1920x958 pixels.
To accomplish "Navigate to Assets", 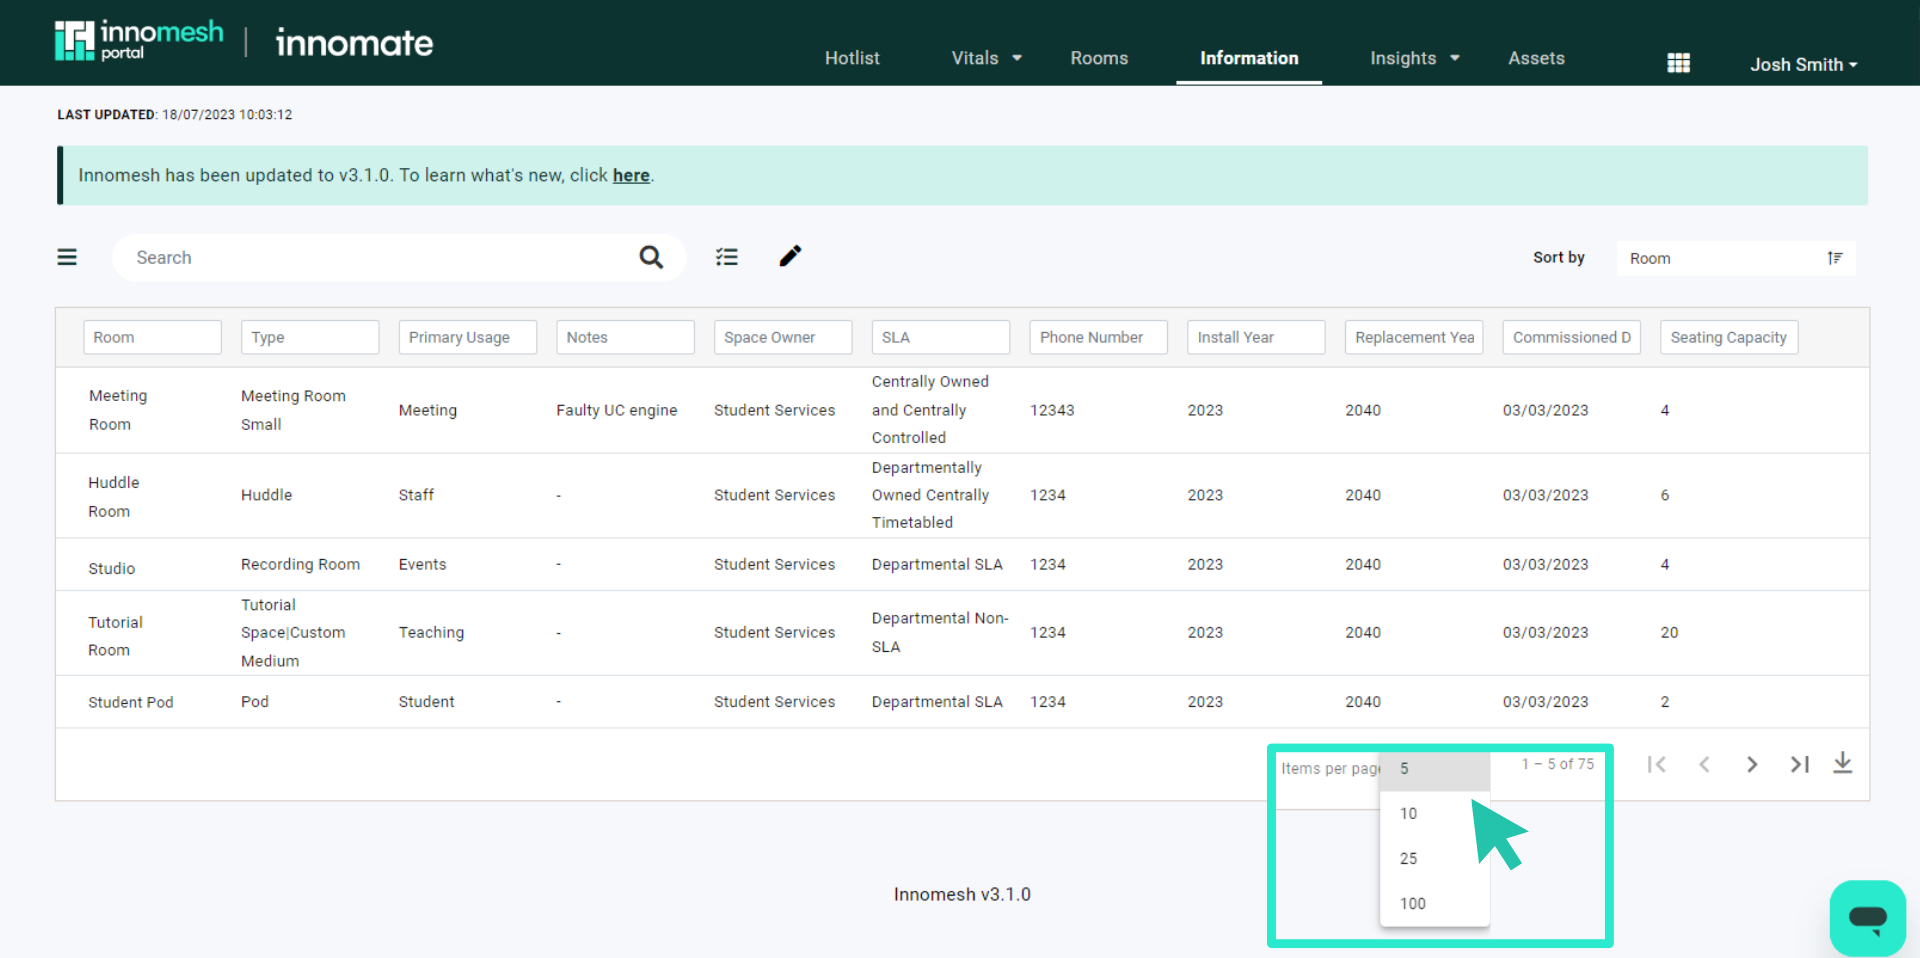I will pyautogui.click(x=1536, y=58).
